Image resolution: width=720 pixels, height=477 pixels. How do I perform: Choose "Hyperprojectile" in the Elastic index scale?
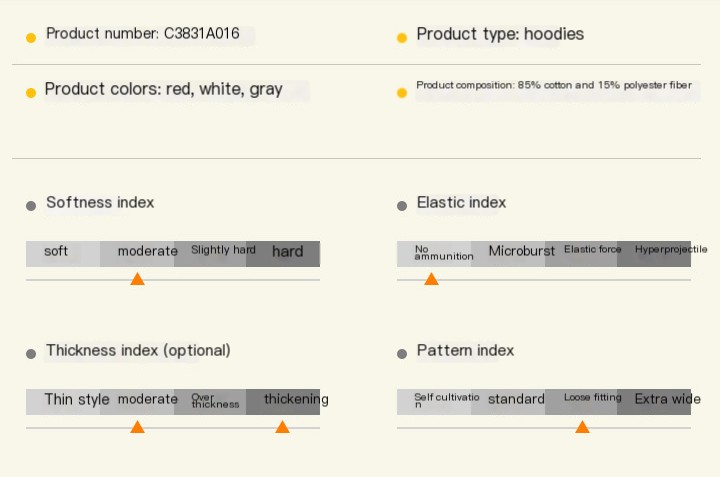coord(669,250)
